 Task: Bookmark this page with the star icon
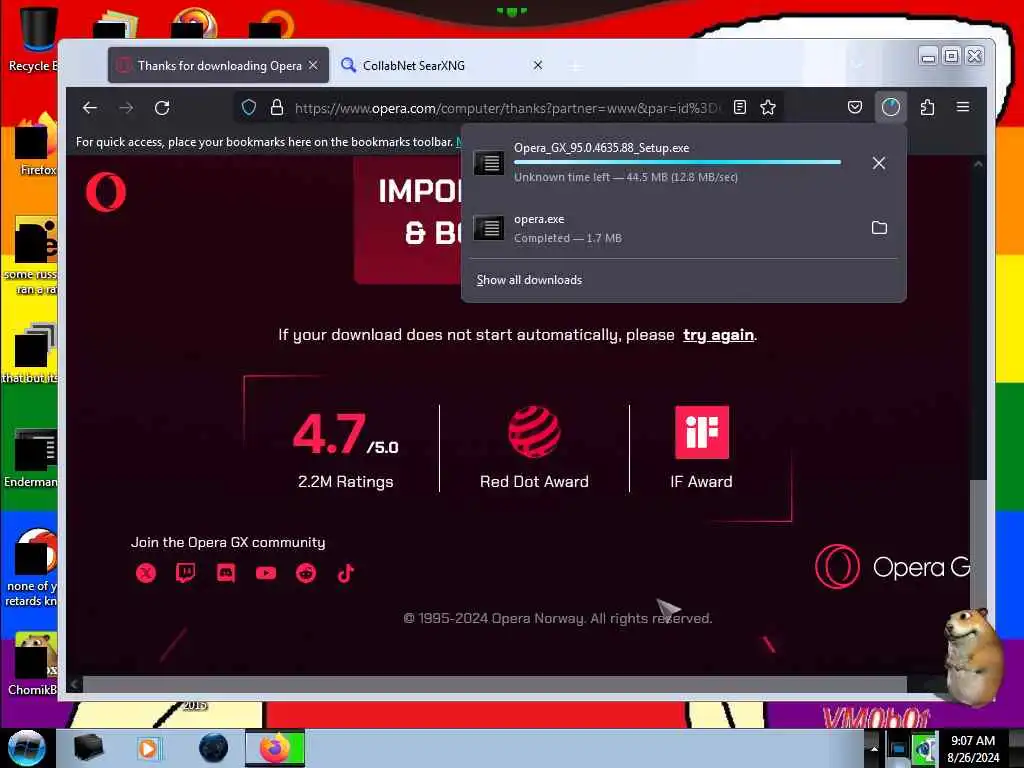[768, 107]
